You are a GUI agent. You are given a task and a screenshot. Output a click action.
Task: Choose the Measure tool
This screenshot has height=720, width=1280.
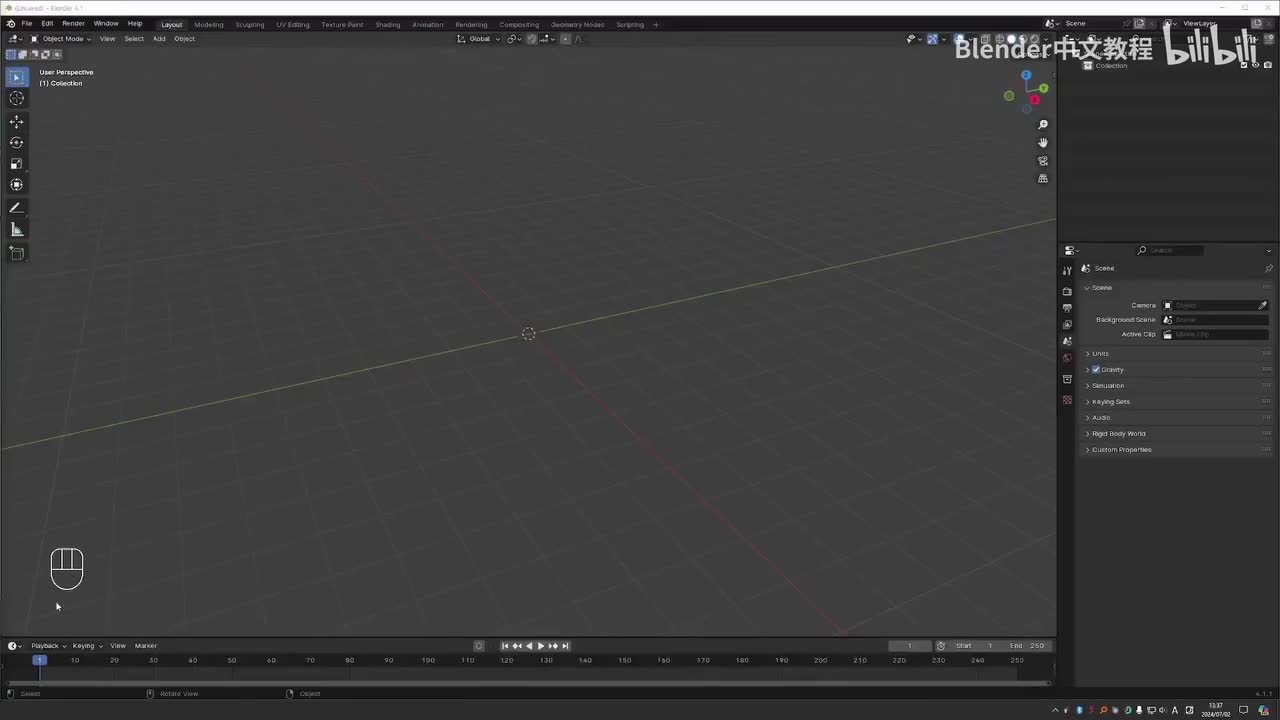tap(16, 230)
